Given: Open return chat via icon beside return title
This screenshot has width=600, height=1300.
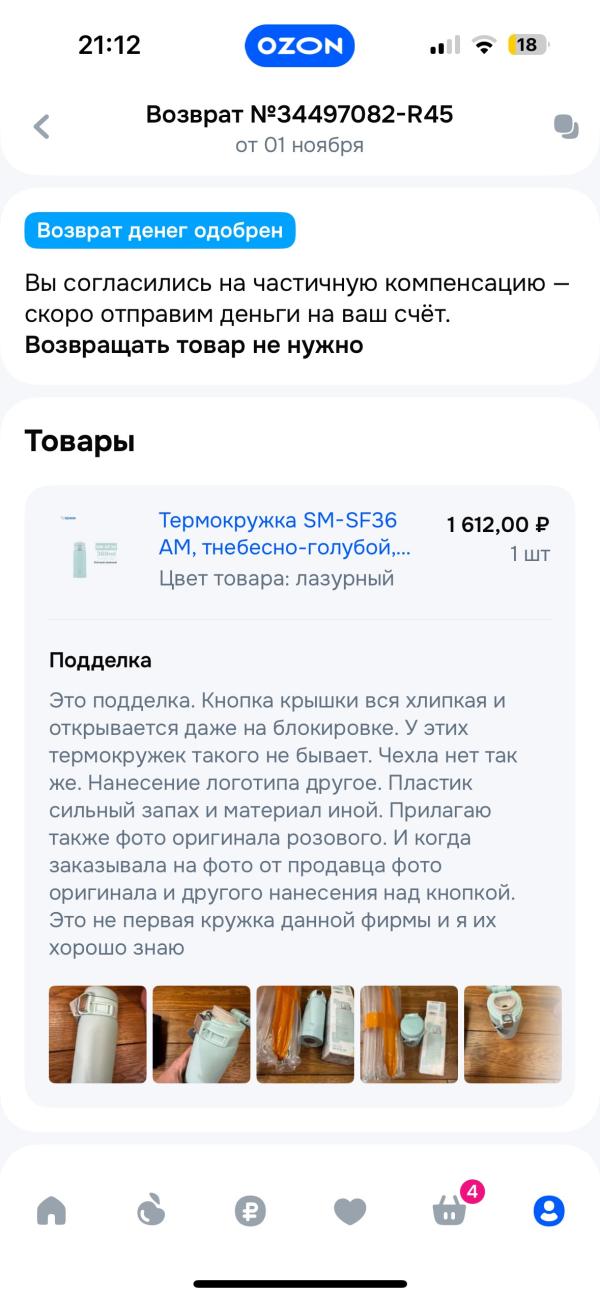Looking at the screenshot, I should point(565,127).
